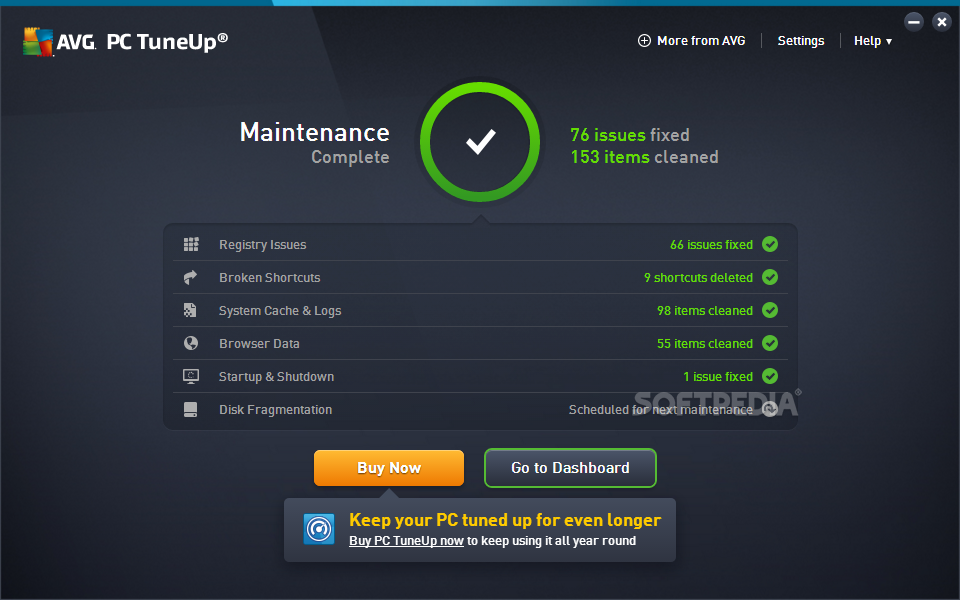Viewport: 960px width, 600px height.
Task: Click the green check next to 55 items cleaned
Action: click(x=770, y=343)
